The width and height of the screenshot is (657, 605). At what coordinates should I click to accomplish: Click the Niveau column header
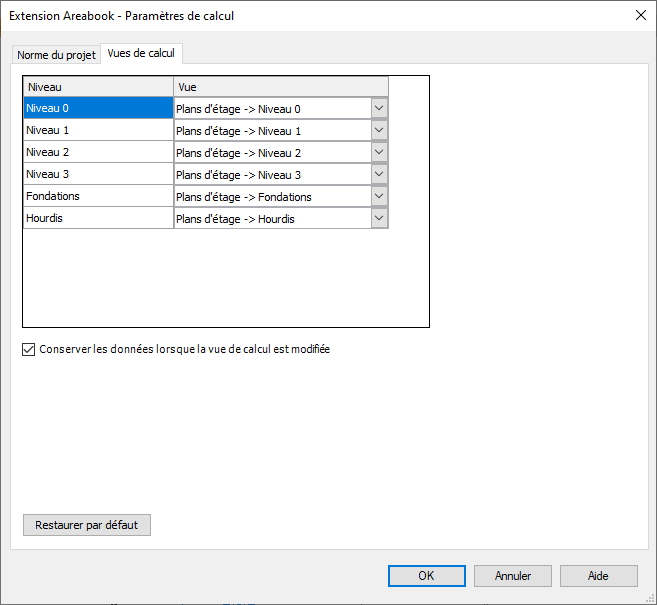98,87
